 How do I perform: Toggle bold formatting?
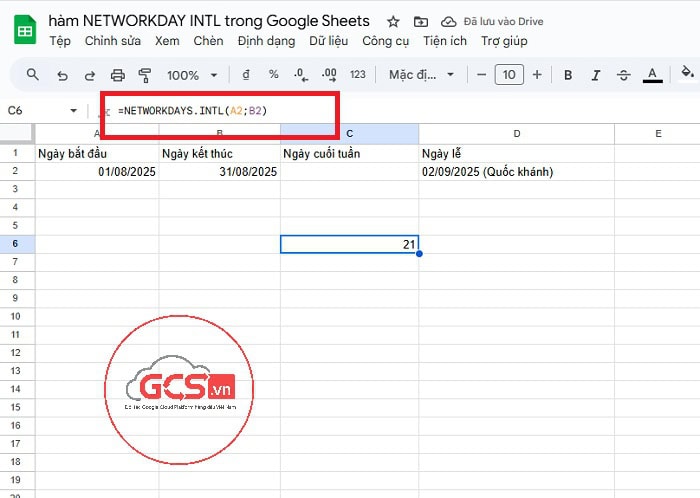point(568,75)
